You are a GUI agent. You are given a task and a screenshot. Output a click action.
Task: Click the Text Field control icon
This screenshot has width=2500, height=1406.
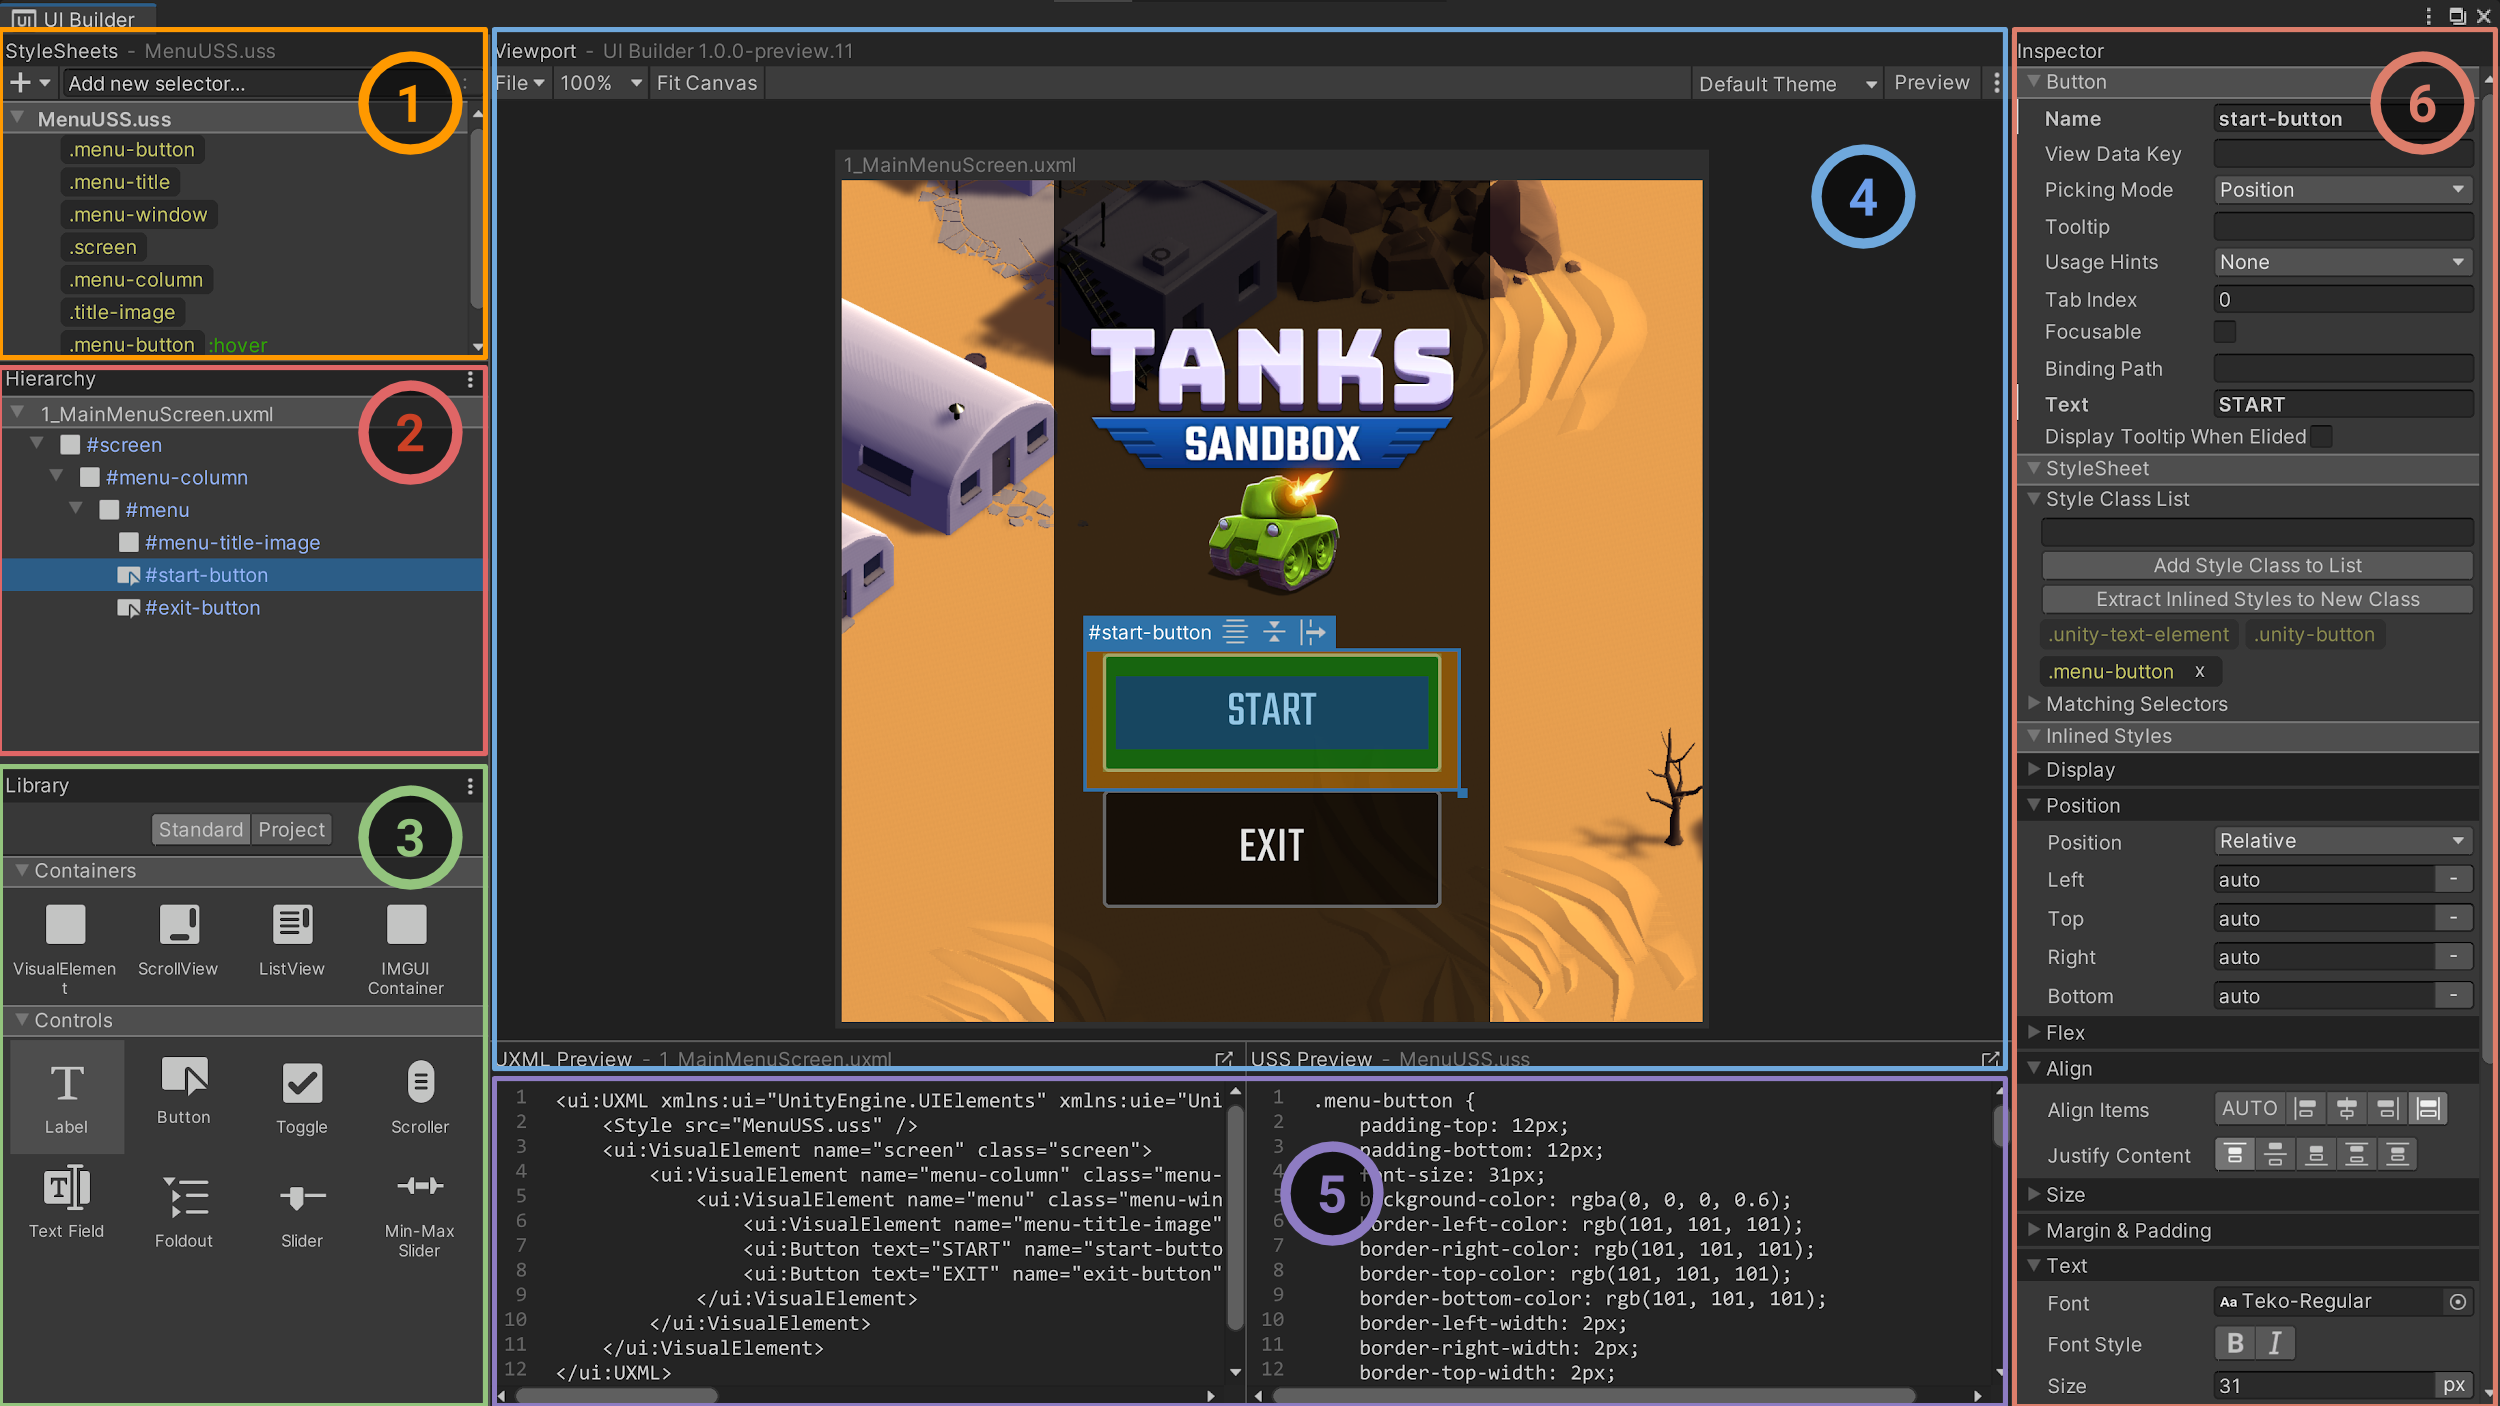pyautogui.click(x=65, y=1197)
